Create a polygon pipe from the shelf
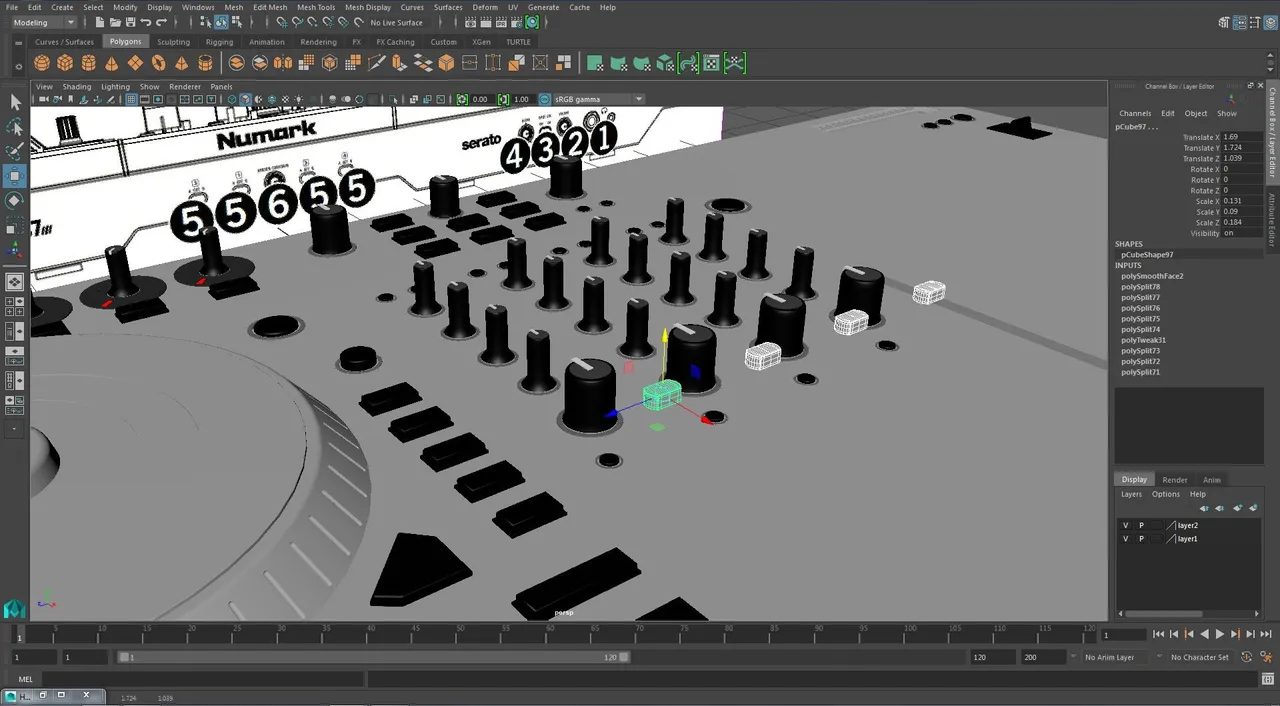This screenshot has width=1280, height=706. pyautogui.click(x=205, y=63)
